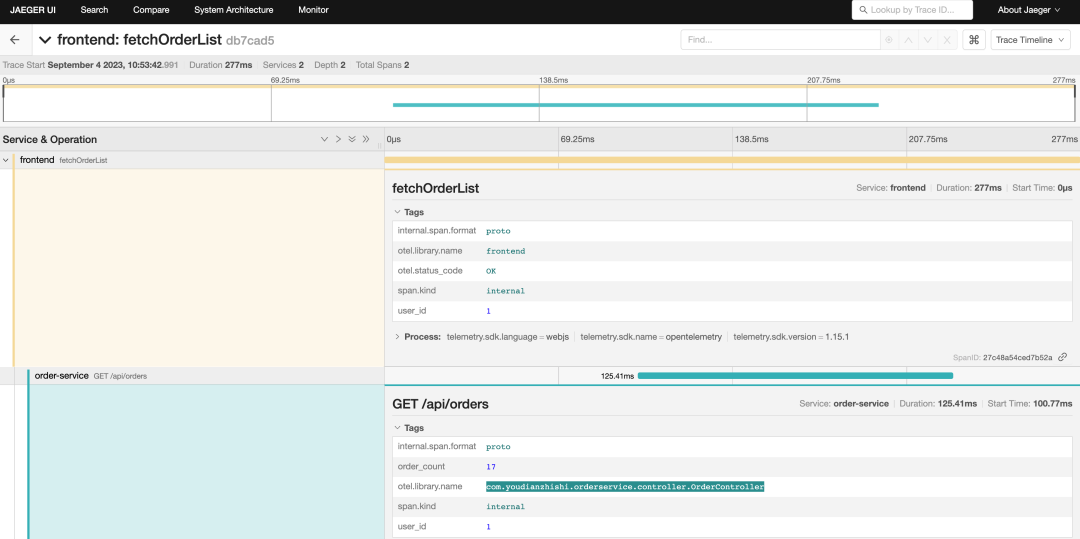This screenshot has width=1080, height=539.
Task: Click highlighted OrderController library name value
Action: 625,487
